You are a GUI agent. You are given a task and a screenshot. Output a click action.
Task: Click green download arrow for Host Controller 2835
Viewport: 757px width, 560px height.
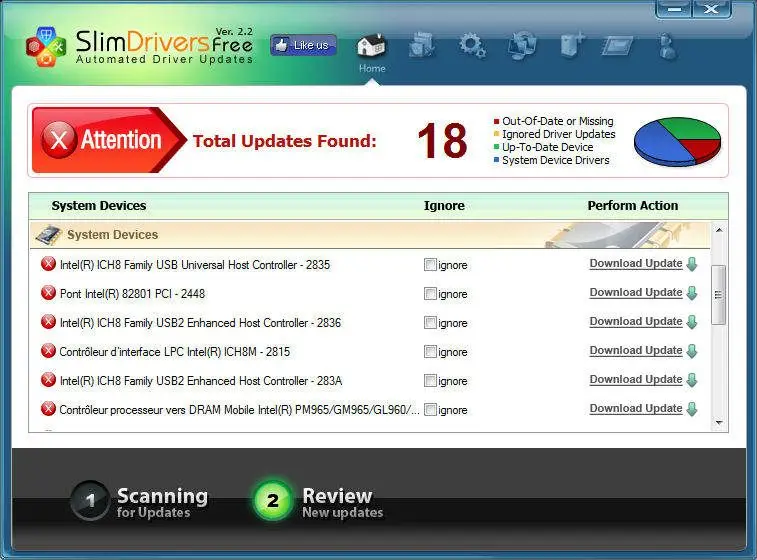tap(692, 264)
